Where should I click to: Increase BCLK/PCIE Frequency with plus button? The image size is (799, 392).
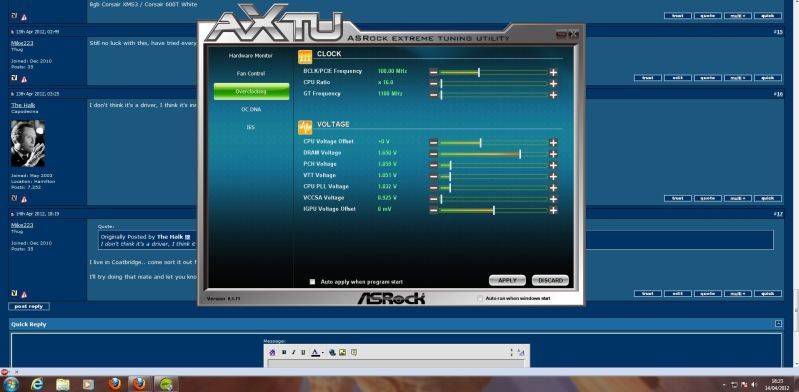point(553,72)
